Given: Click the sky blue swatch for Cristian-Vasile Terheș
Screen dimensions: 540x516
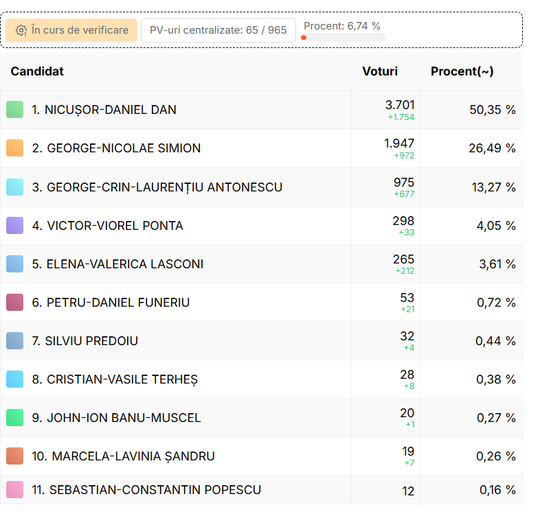Looking at the screenshot, I should 15,379.
